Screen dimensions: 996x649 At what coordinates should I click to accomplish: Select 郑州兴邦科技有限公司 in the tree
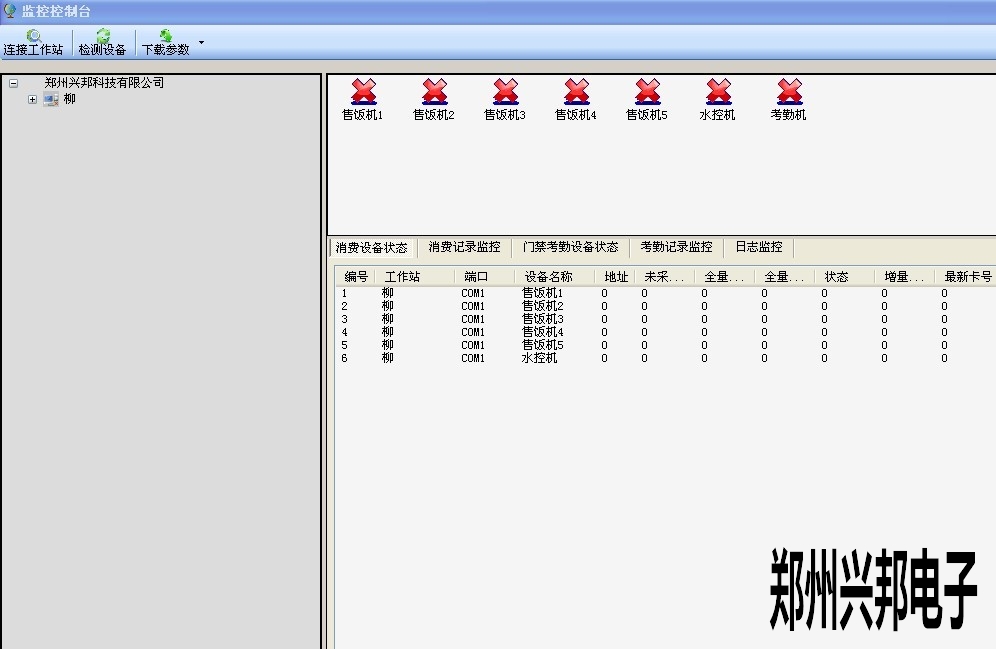[104, 83]
